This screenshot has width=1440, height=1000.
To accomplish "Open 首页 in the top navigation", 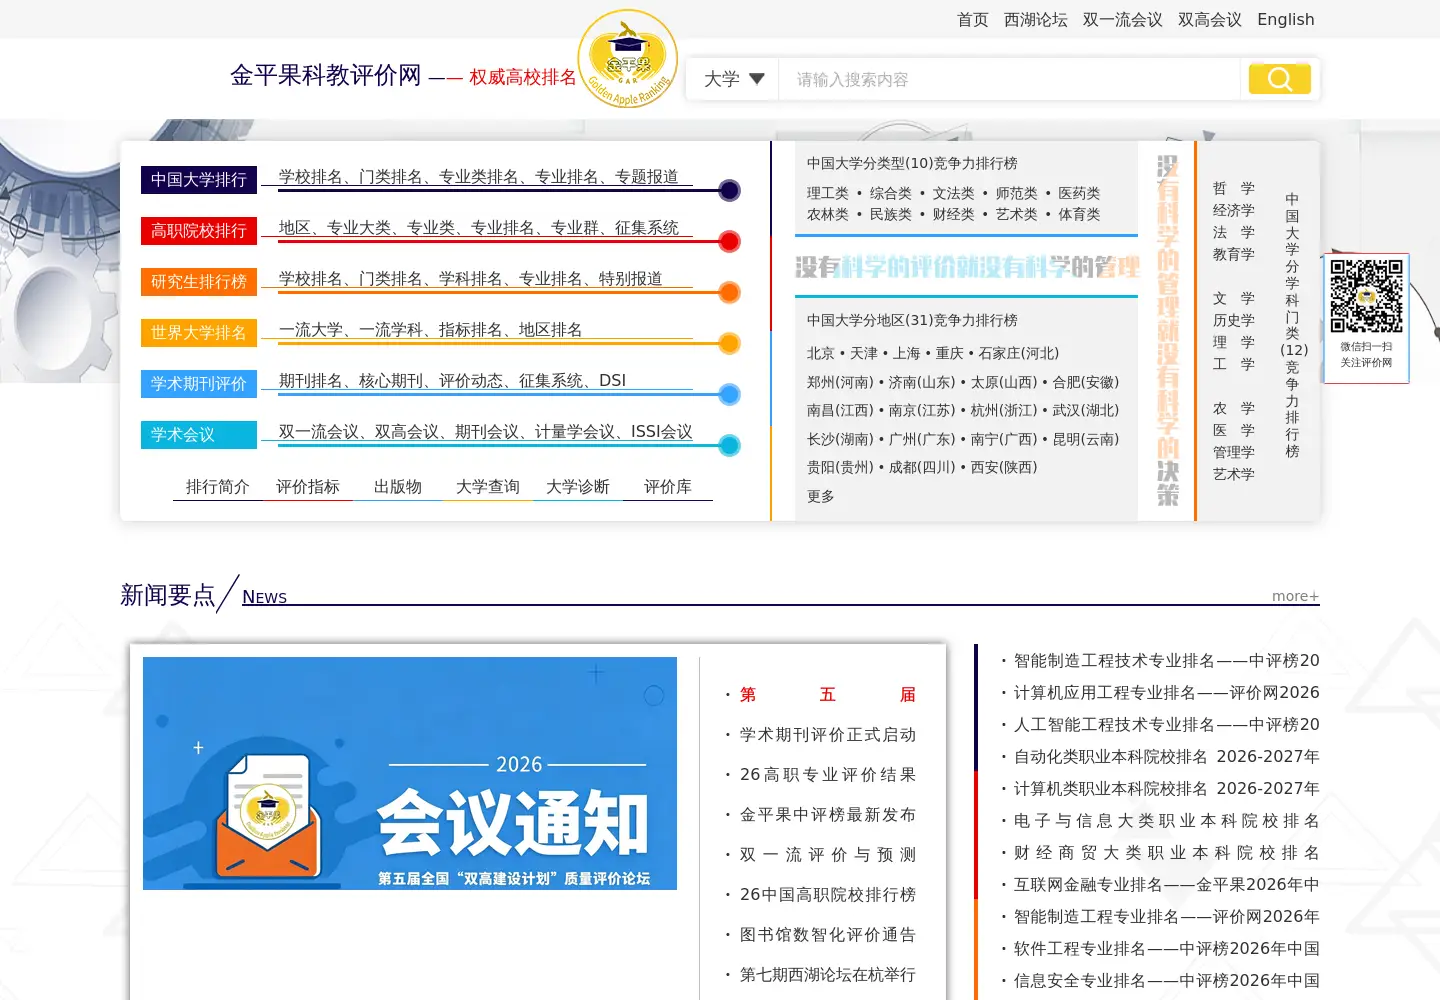I will 972,20.
